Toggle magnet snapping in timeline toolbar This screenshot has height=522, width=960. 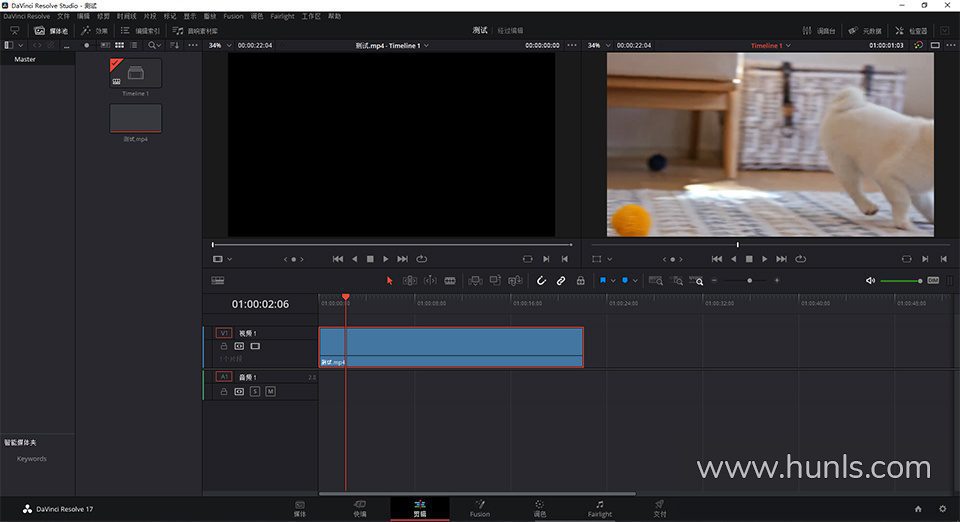[541, 281]
